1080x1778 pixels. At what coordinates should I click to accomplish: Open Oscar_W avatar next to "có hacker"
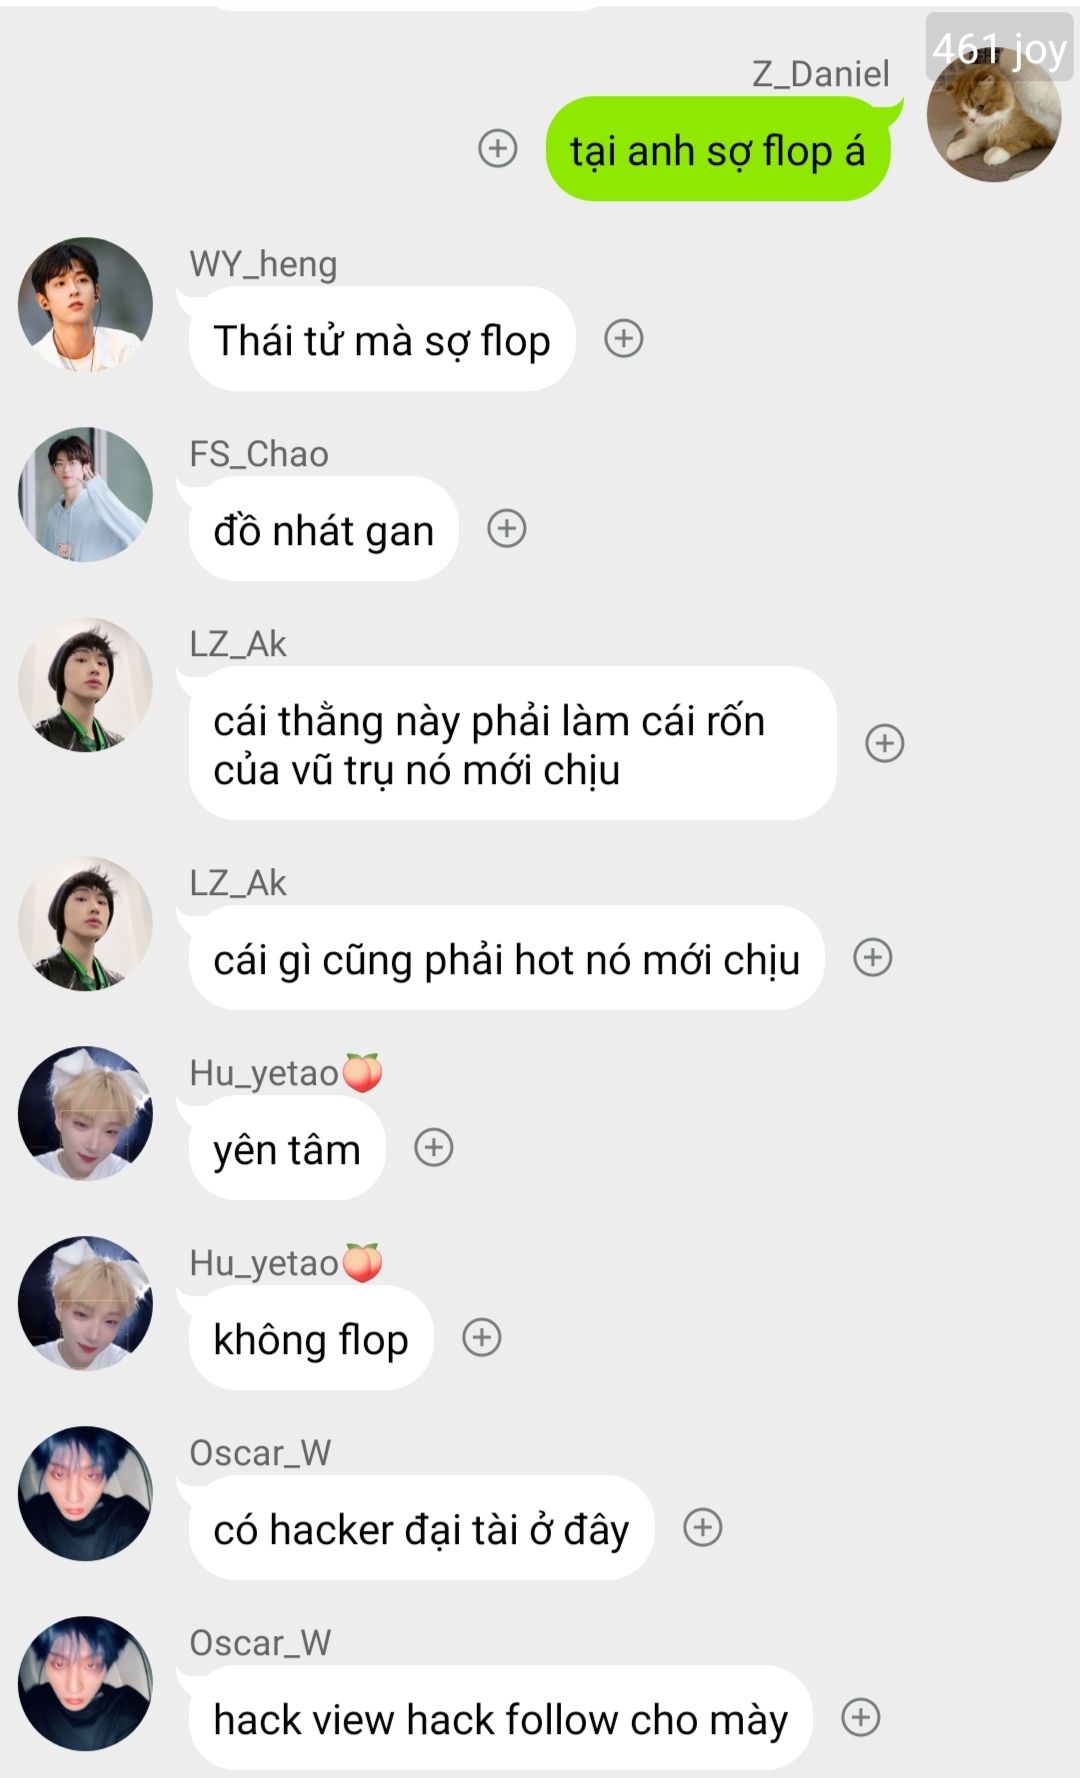click(x=85, y=1493)
